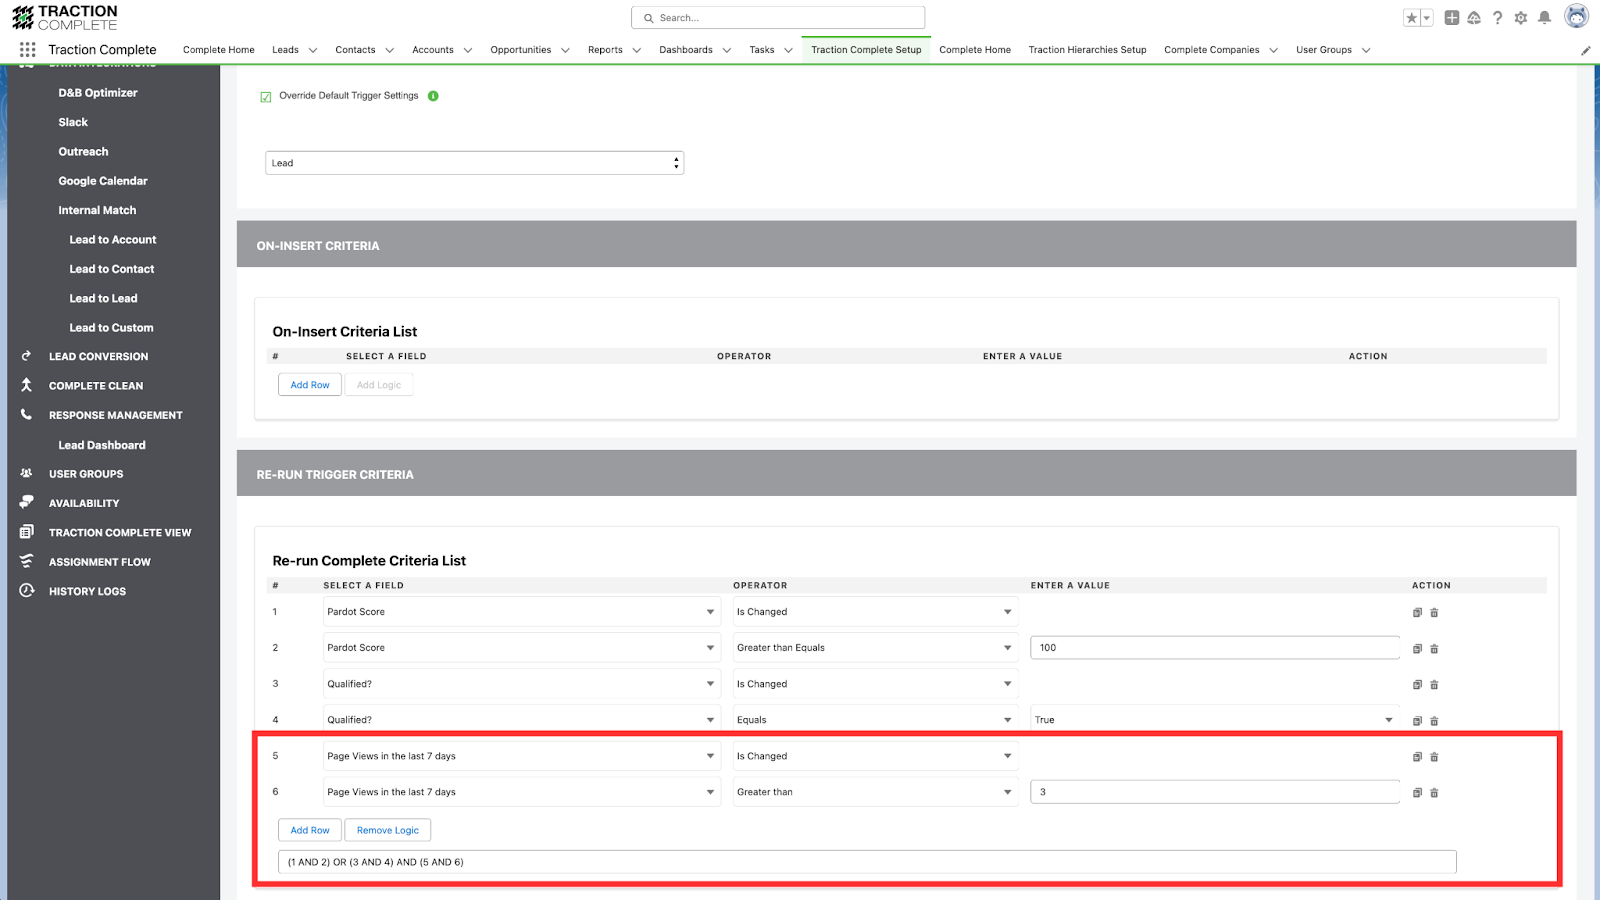Delete criteria row 5 with trash icon
1600x900 pixels.
(x=1434, y=757)
